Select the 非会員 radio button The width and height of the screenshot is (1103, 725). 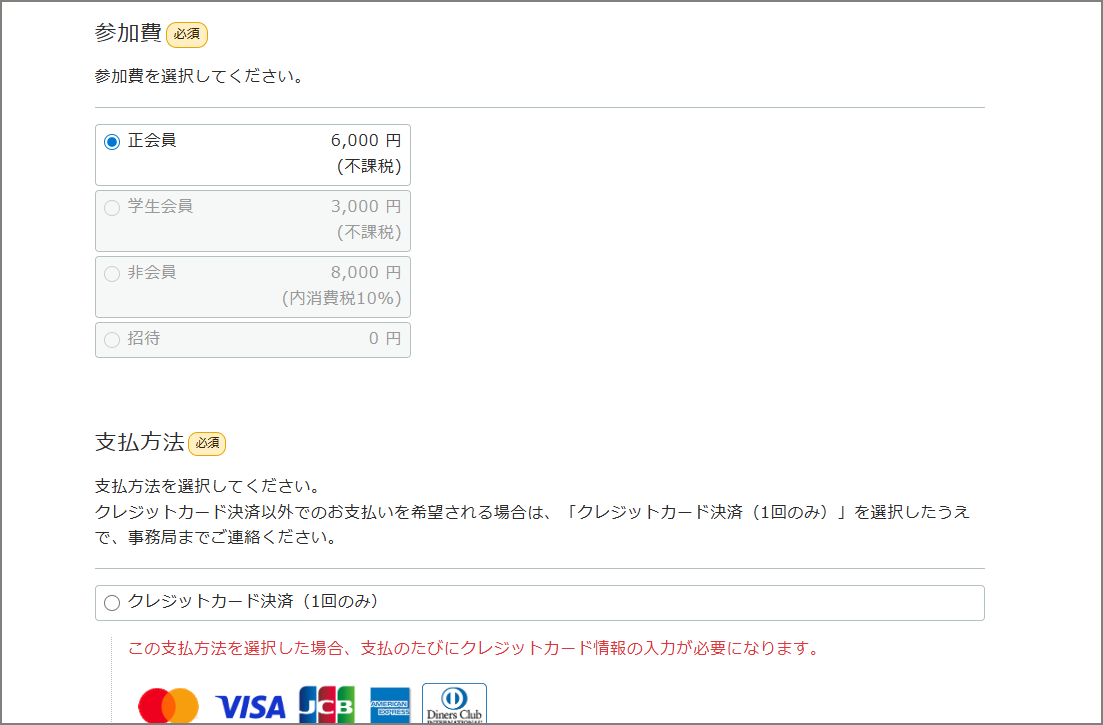coord(112,274)
